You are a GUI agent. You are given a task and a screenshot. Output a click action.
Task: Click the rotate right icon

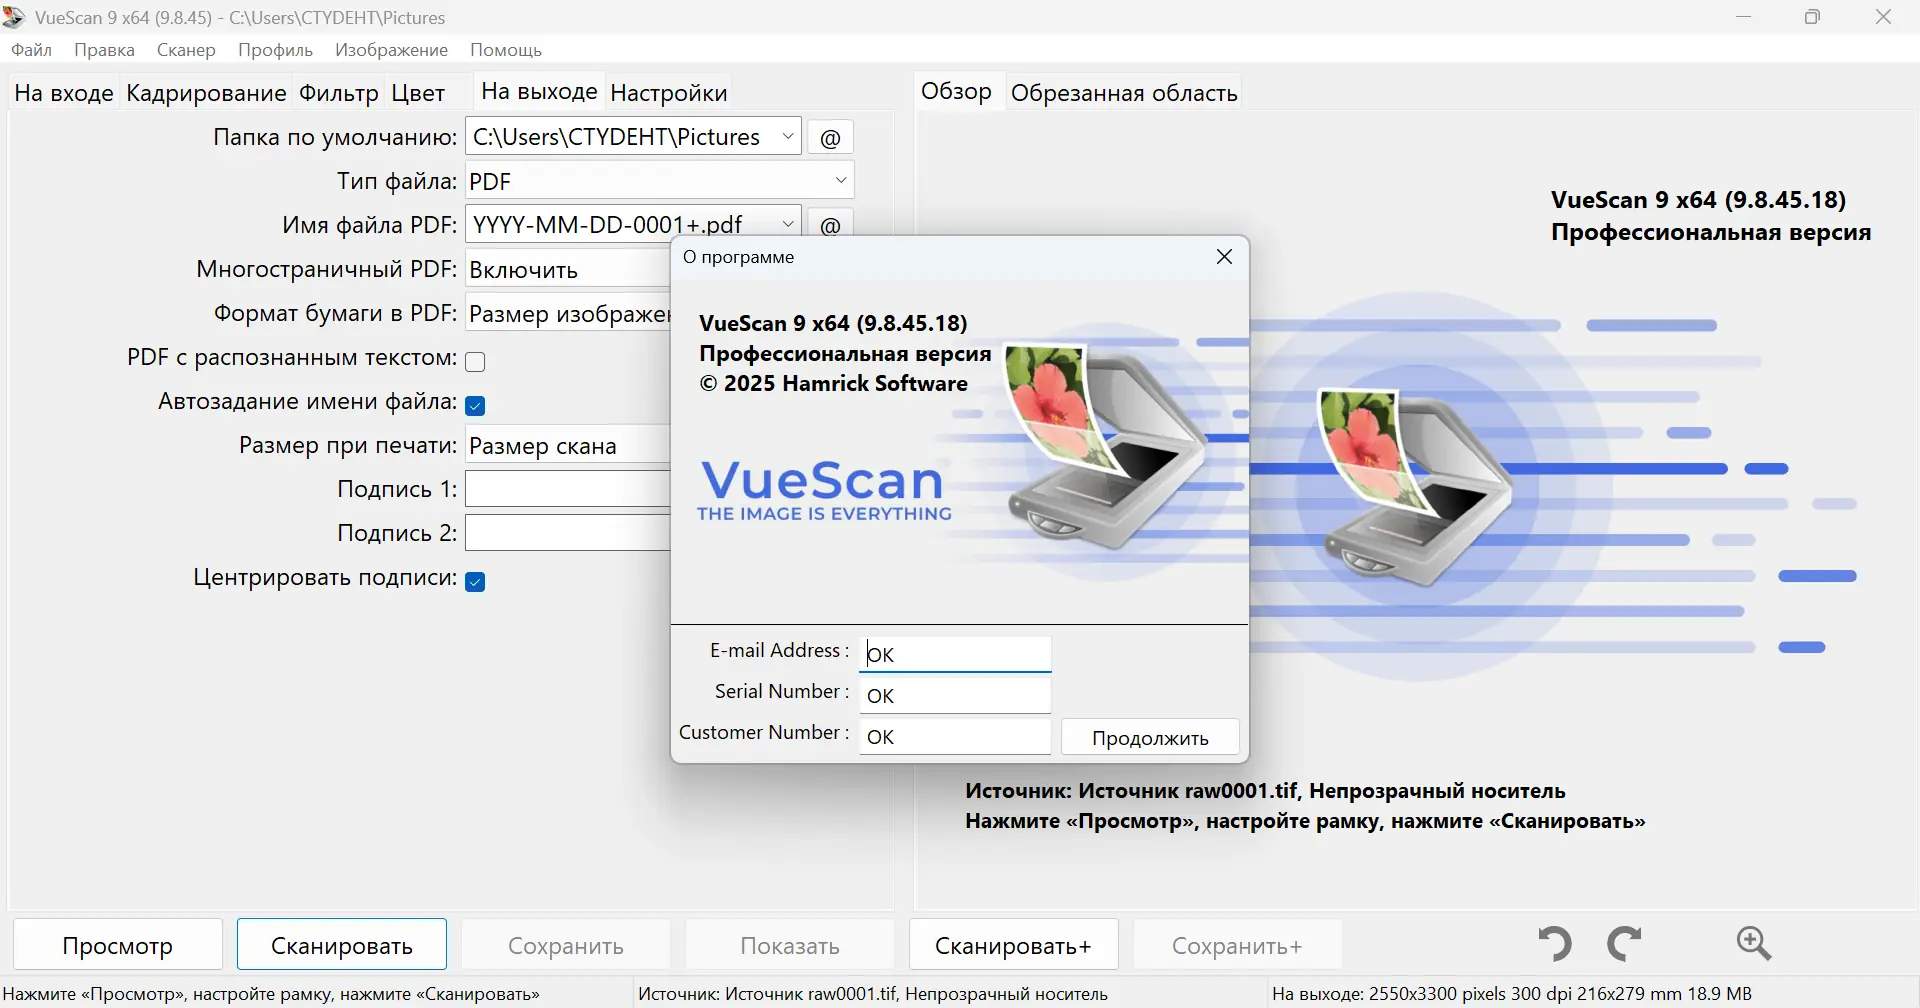coord(1625,943)
